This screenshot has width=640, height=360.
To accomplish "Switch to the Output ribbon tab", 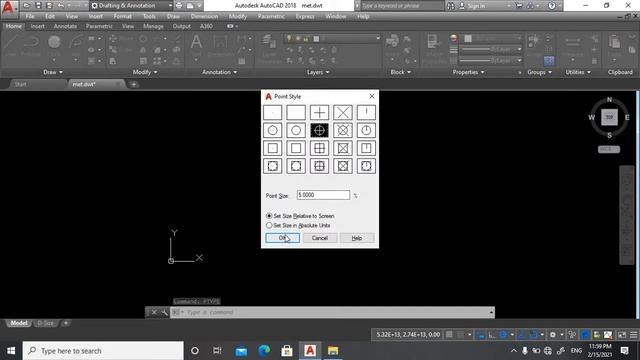I will [x=182, y=26].
